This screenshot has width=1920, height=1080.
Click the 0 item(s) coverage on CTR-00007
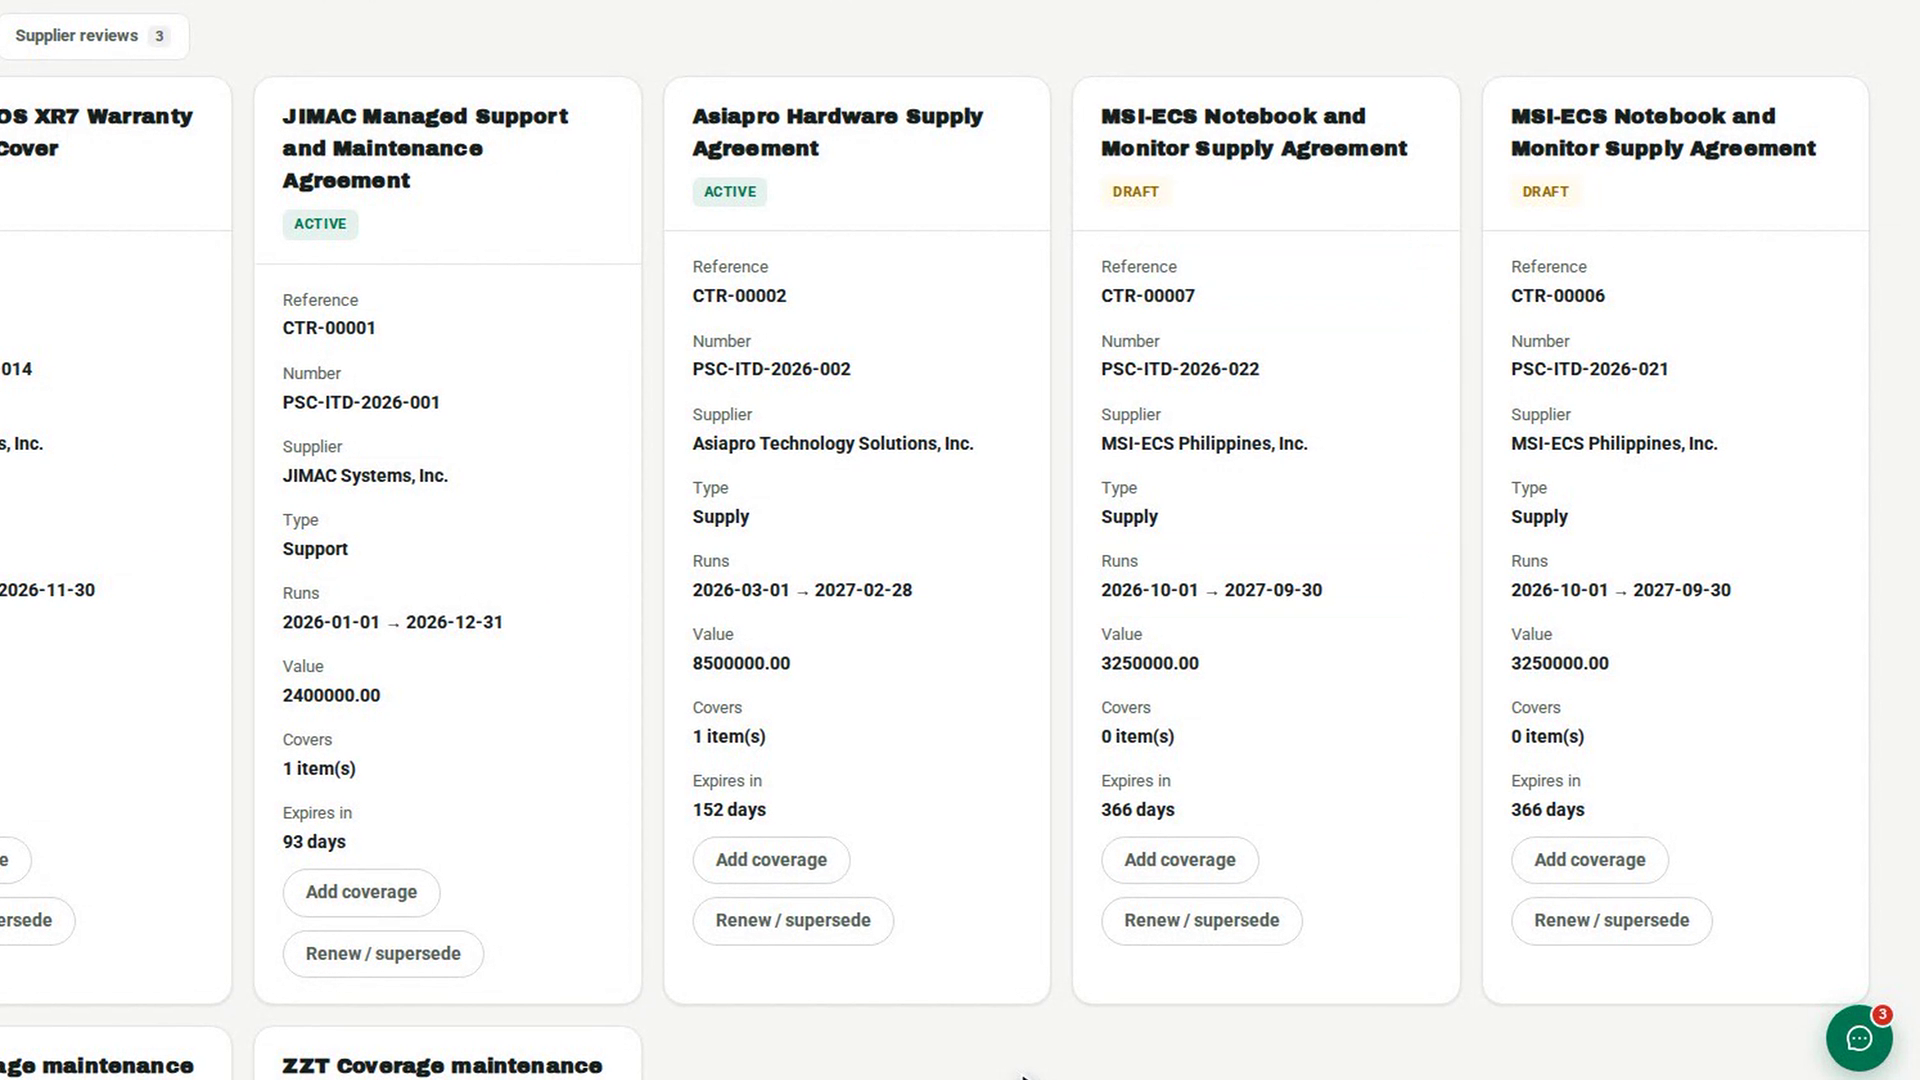[x=1138, y=737]
